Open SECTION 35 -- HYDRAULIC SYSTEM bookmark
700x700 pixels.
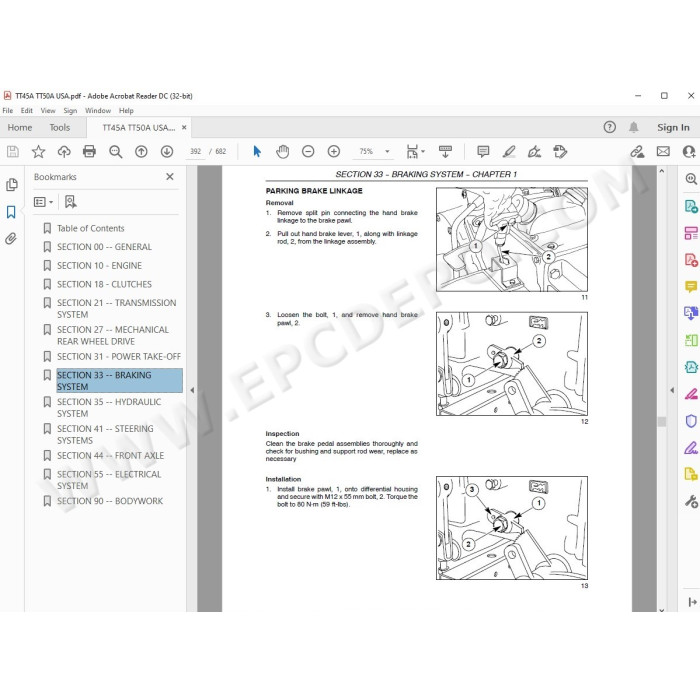pos(109,408)
